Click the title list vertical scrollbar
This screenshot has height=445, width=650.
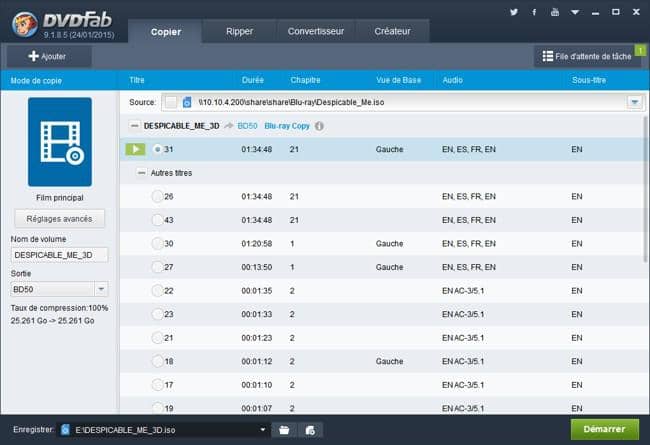coord(645,189)
